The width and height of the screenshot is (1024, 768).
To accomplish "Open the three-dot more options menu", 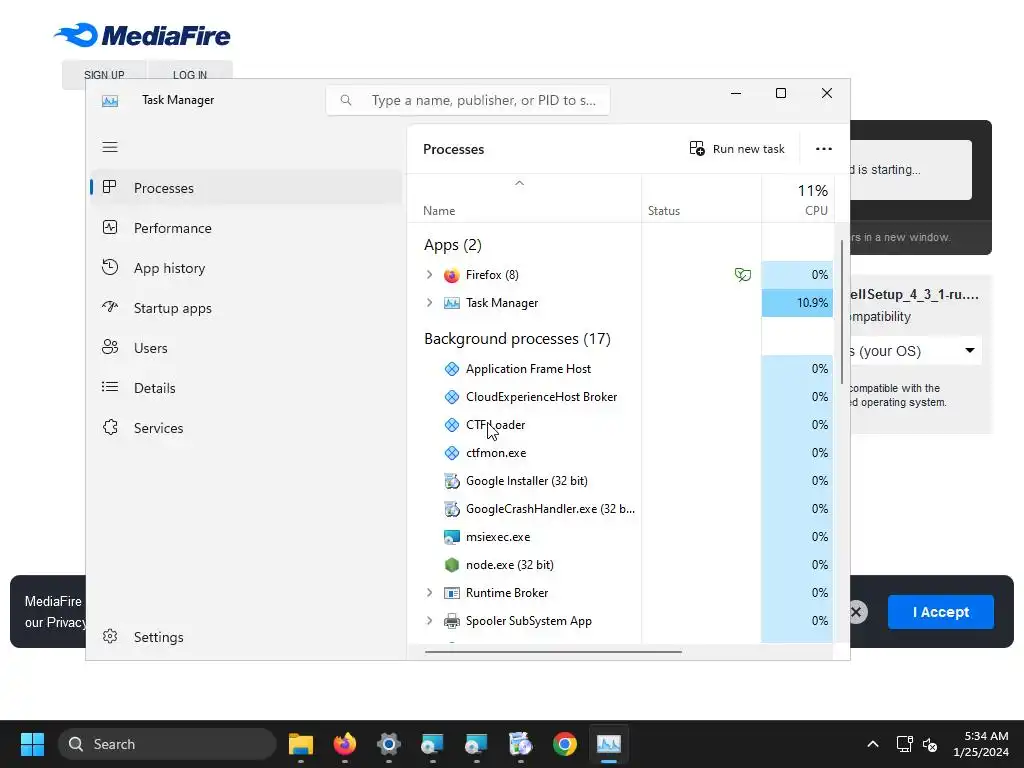I will click(x=824, y=149).
